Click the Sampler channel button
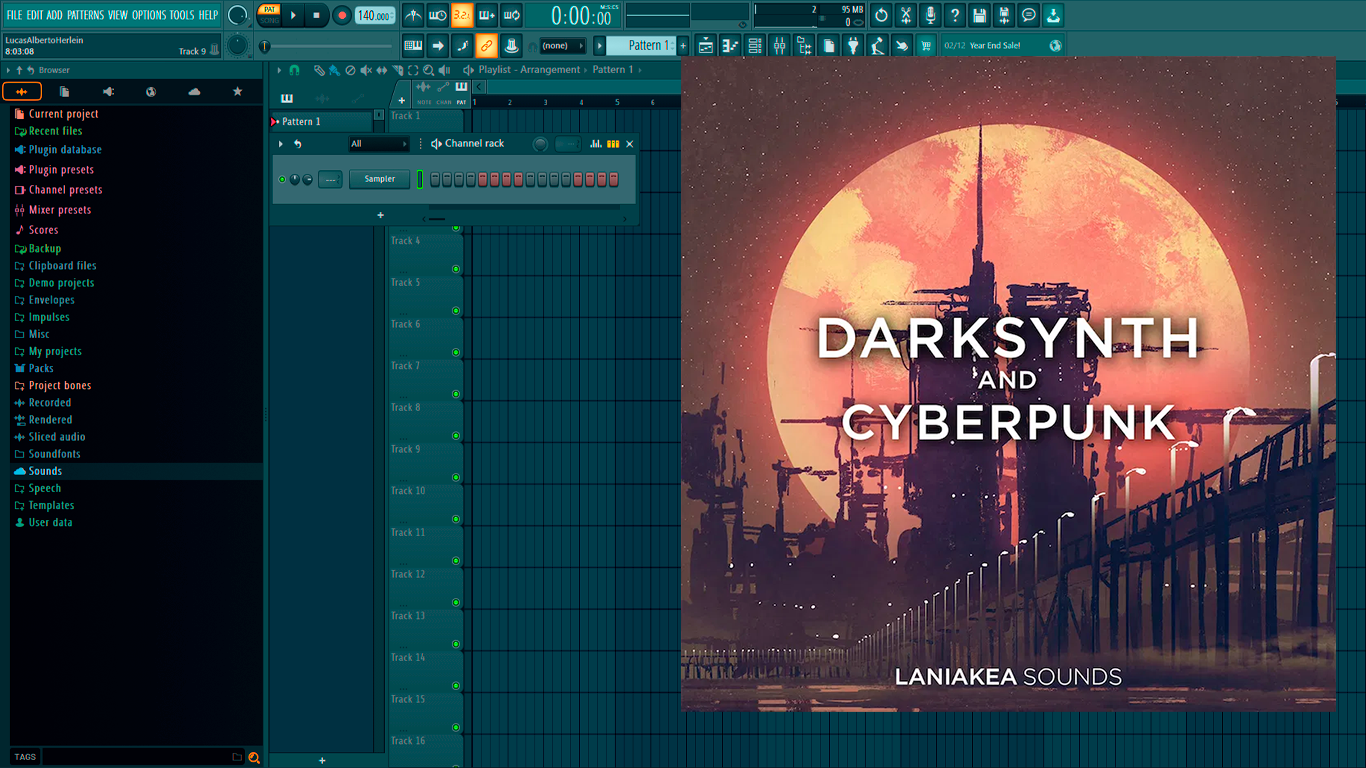1366x768 pixels. (x=379, y=179)
